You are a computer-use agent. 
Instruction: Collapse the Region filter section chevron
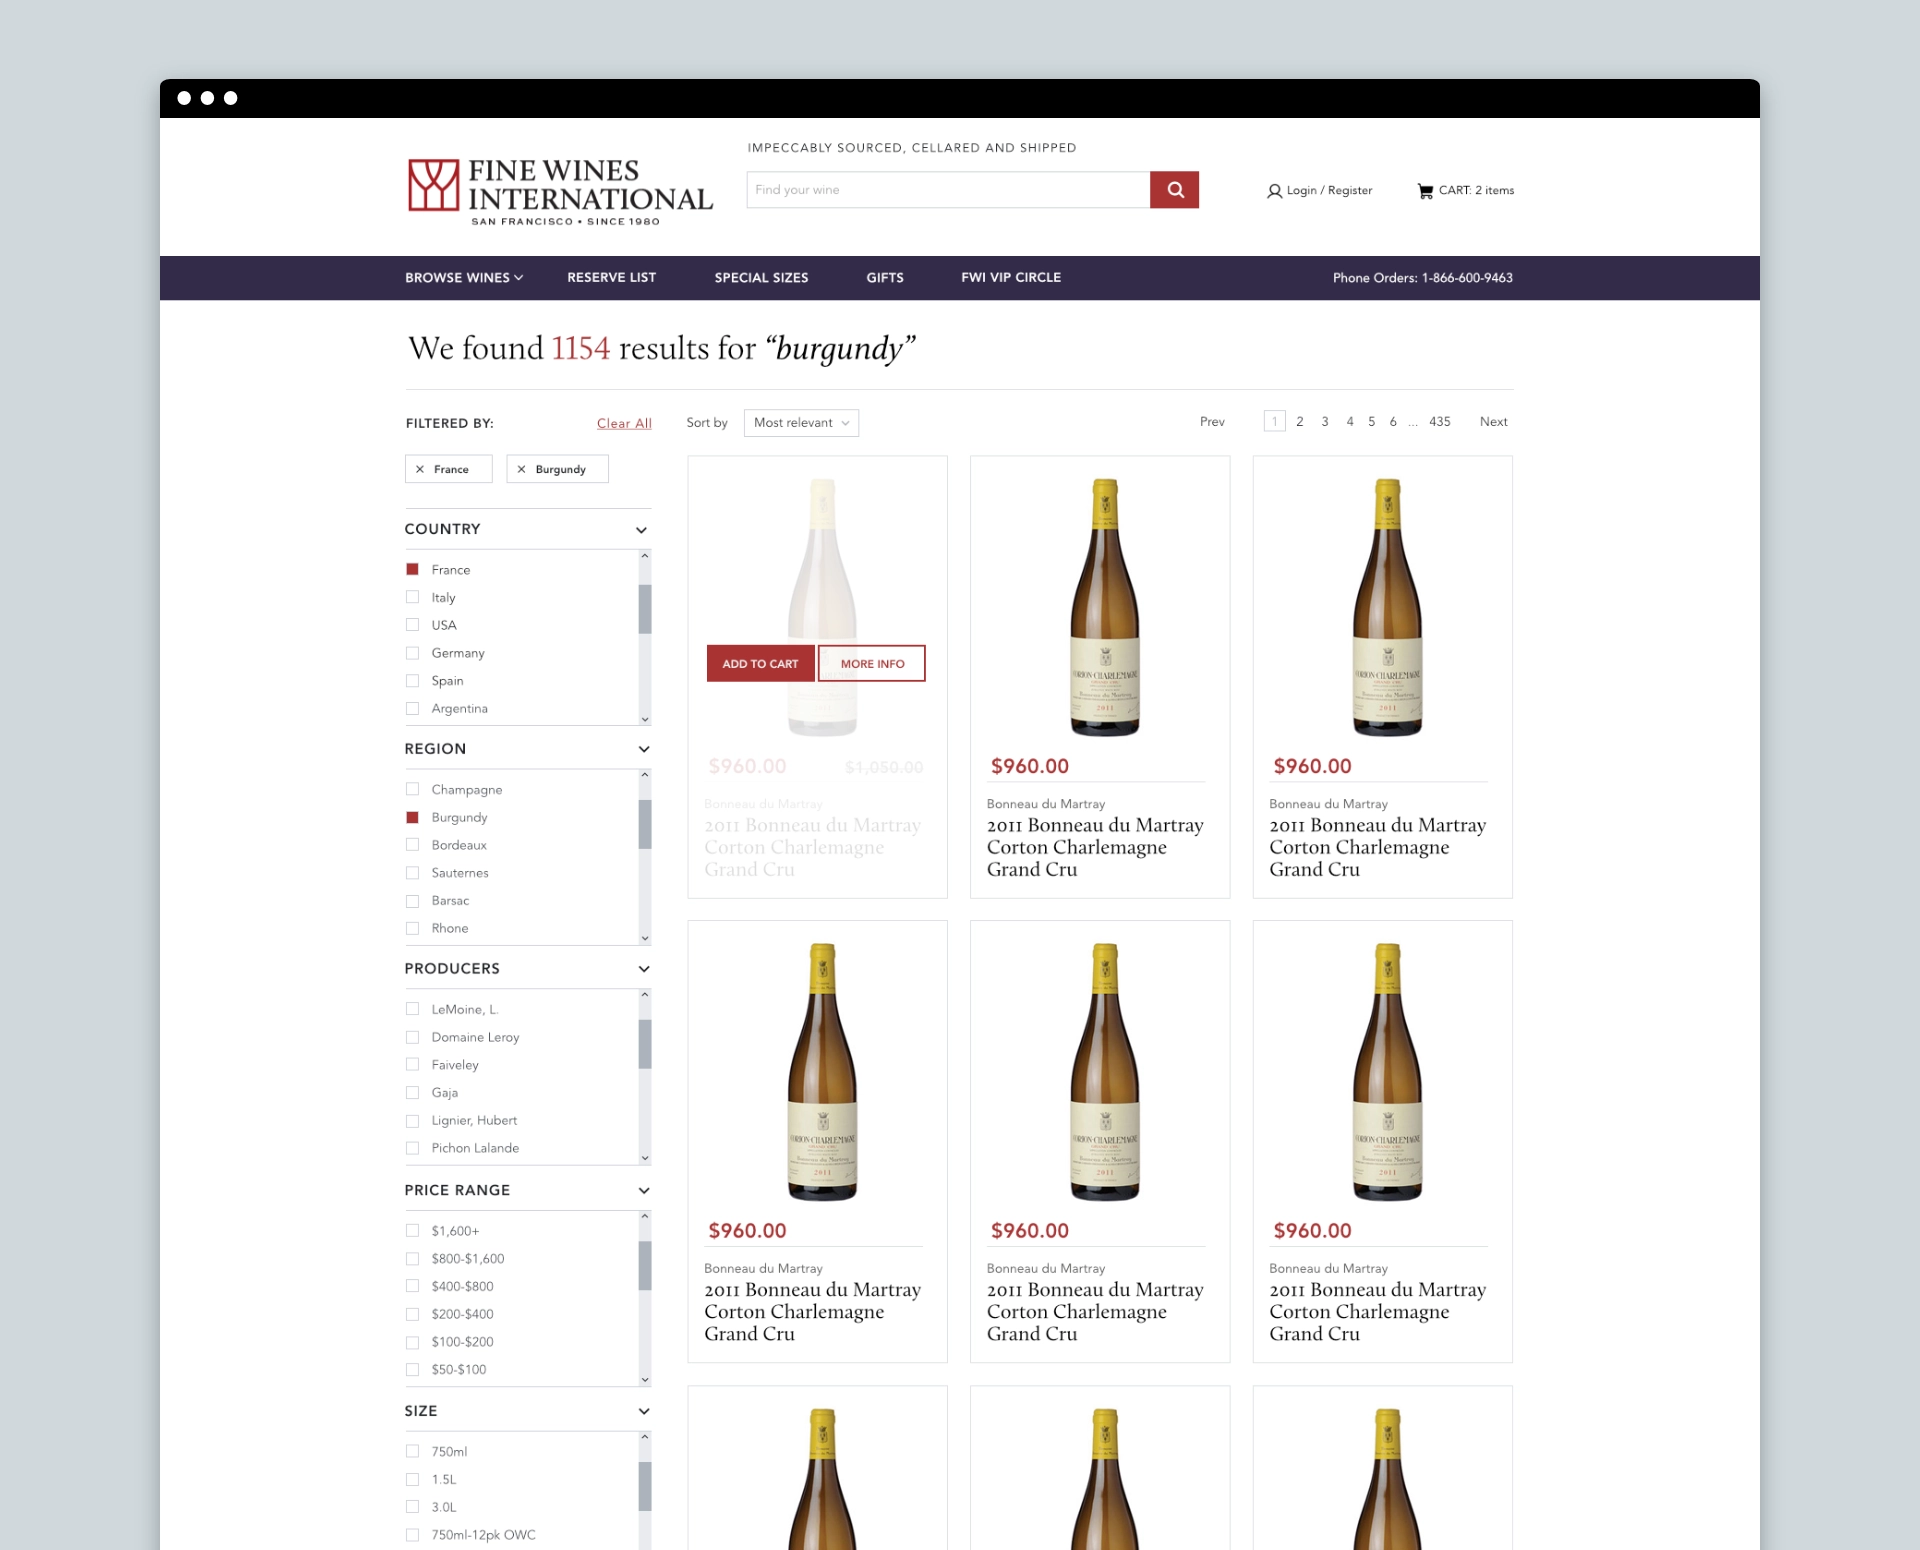[x=644, y=749]
